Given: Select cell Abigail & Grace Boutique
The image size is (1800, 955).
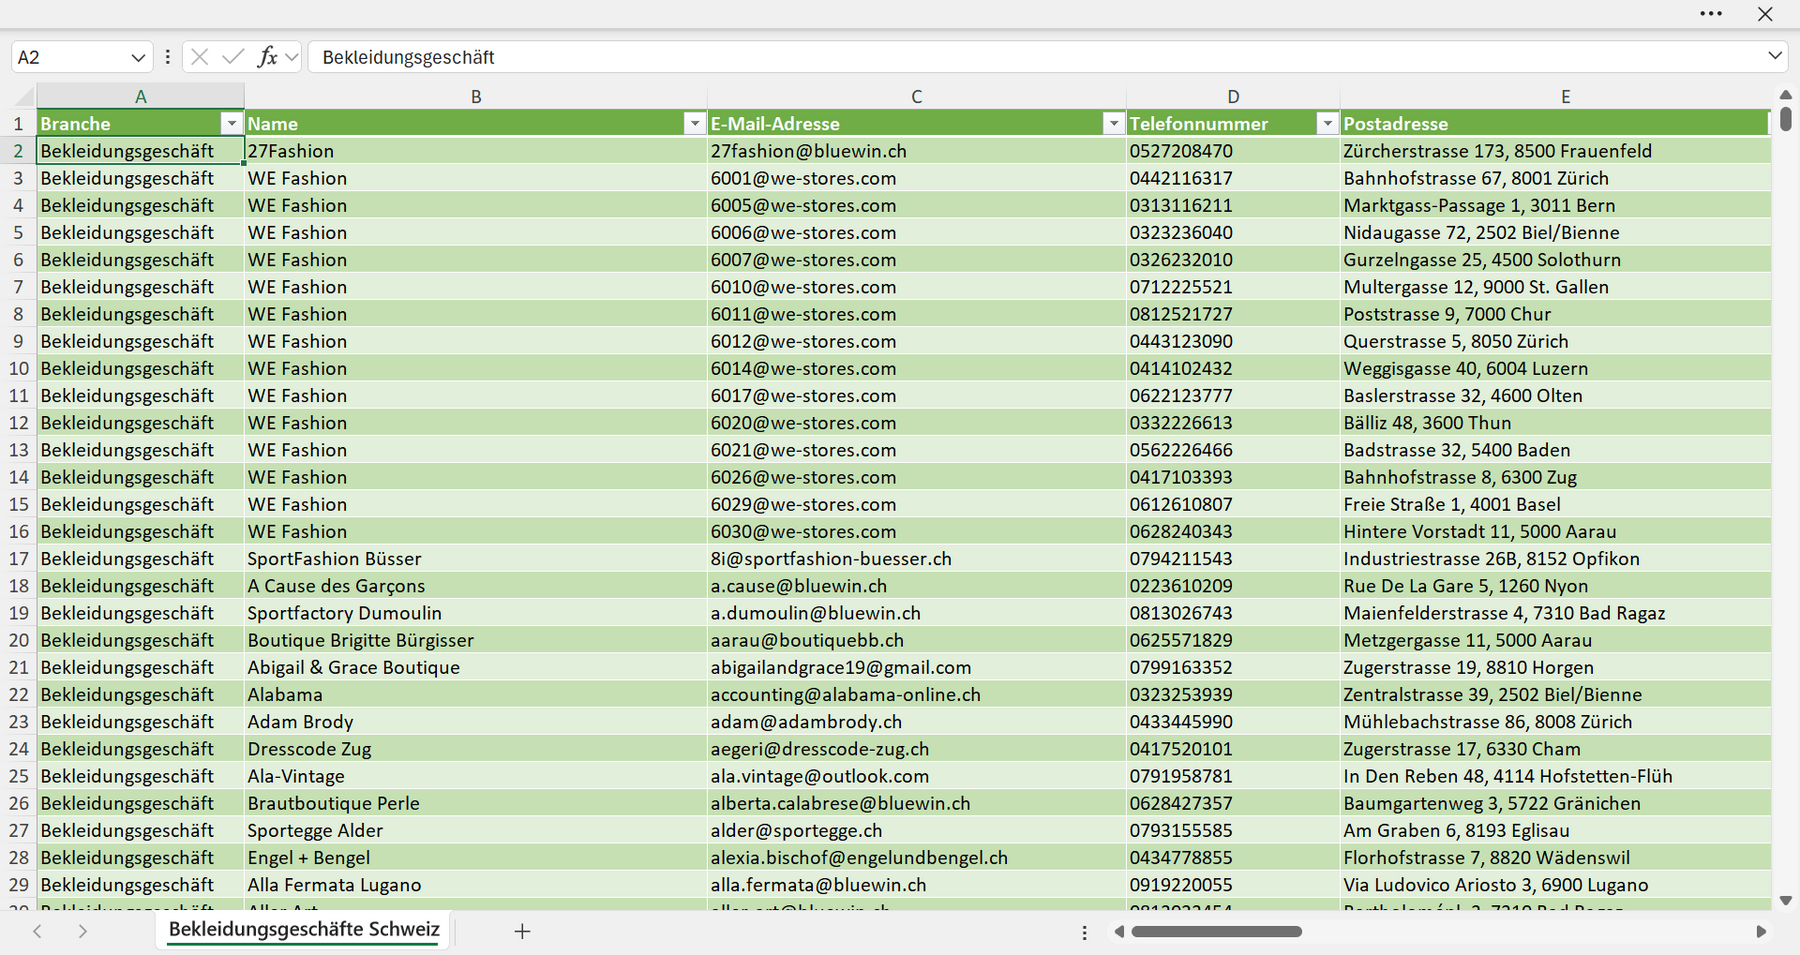Looking at the screenshot, I should [476, 667].
